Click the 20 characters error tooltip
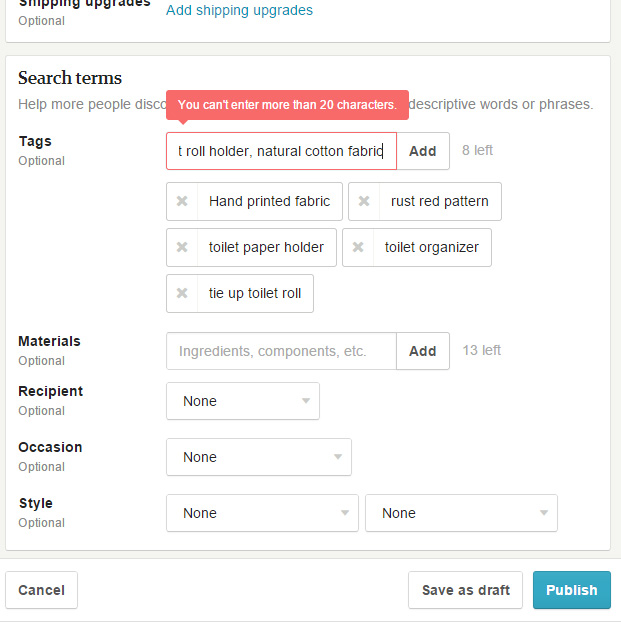Screen dimensions: 621x622 click(x=287, y=104)
